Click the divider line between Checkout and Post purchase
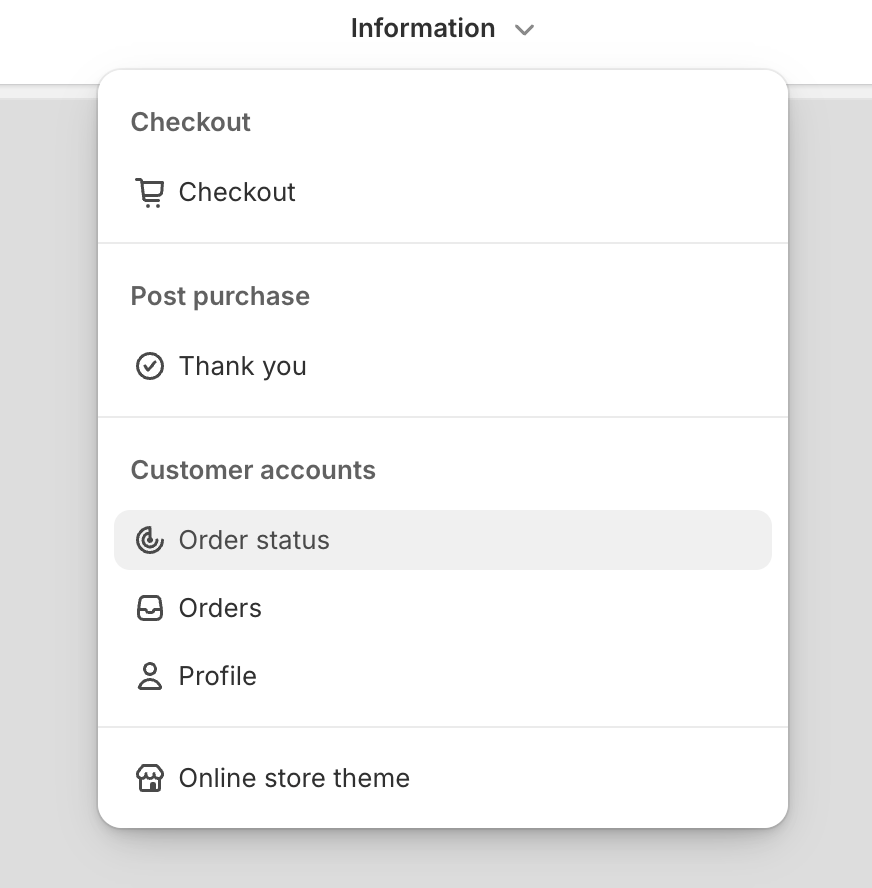Viewport: 872px width, 888px height. point(443,243)
